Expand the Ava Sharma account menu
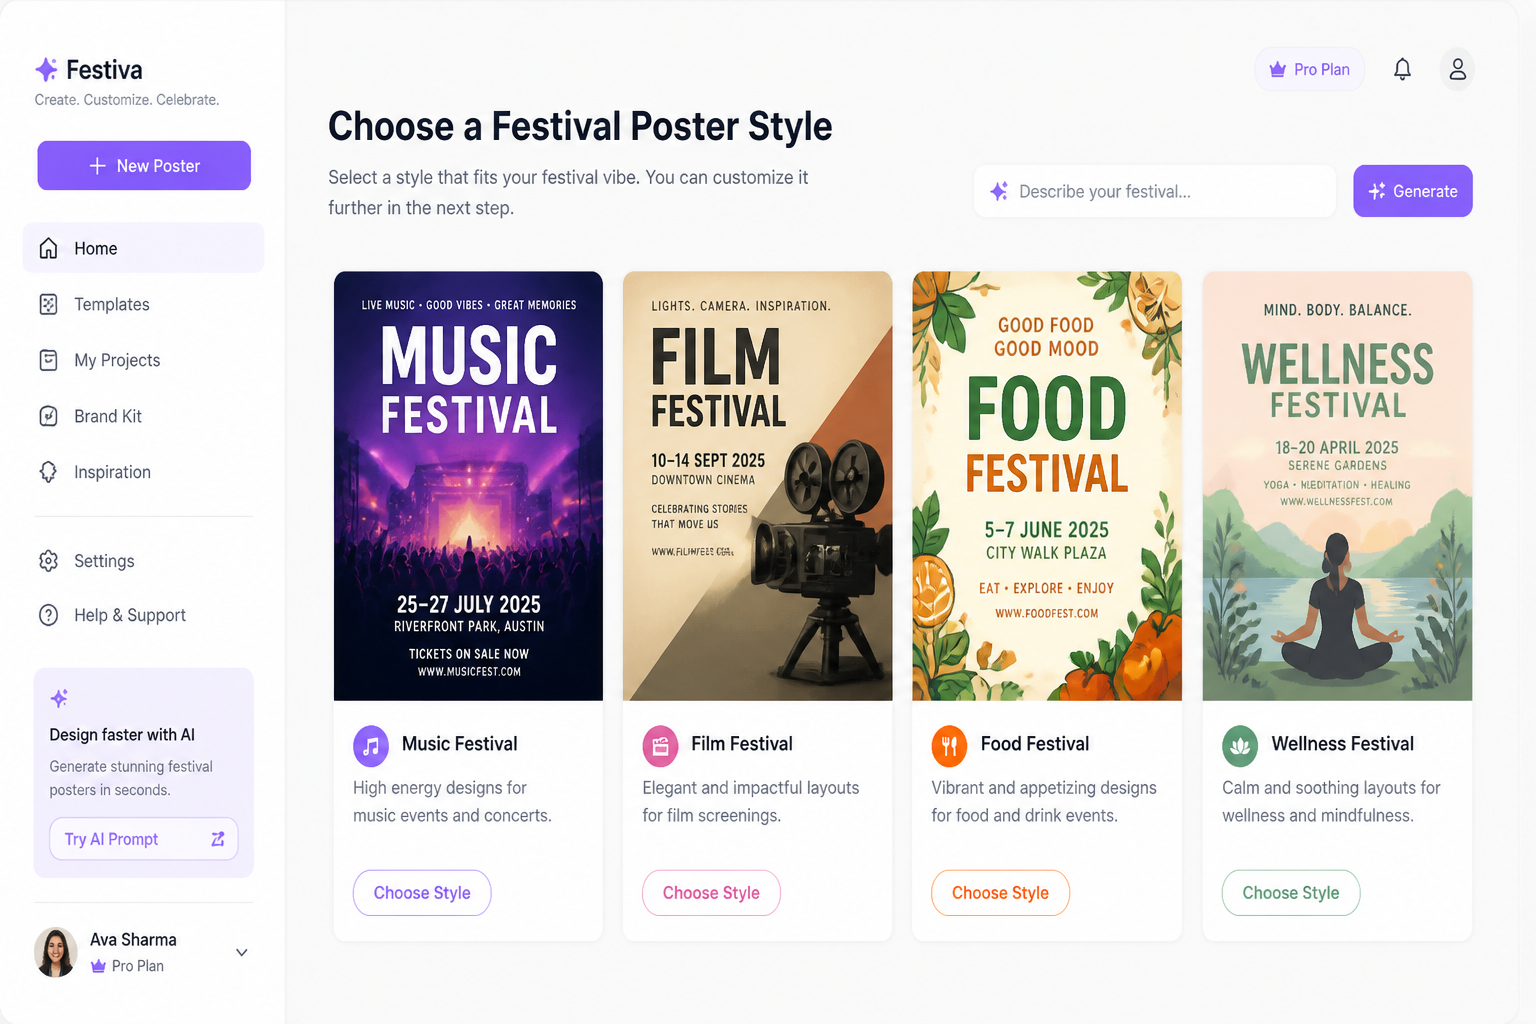This screenshot has height=1024, width=1536. [241, 952]
